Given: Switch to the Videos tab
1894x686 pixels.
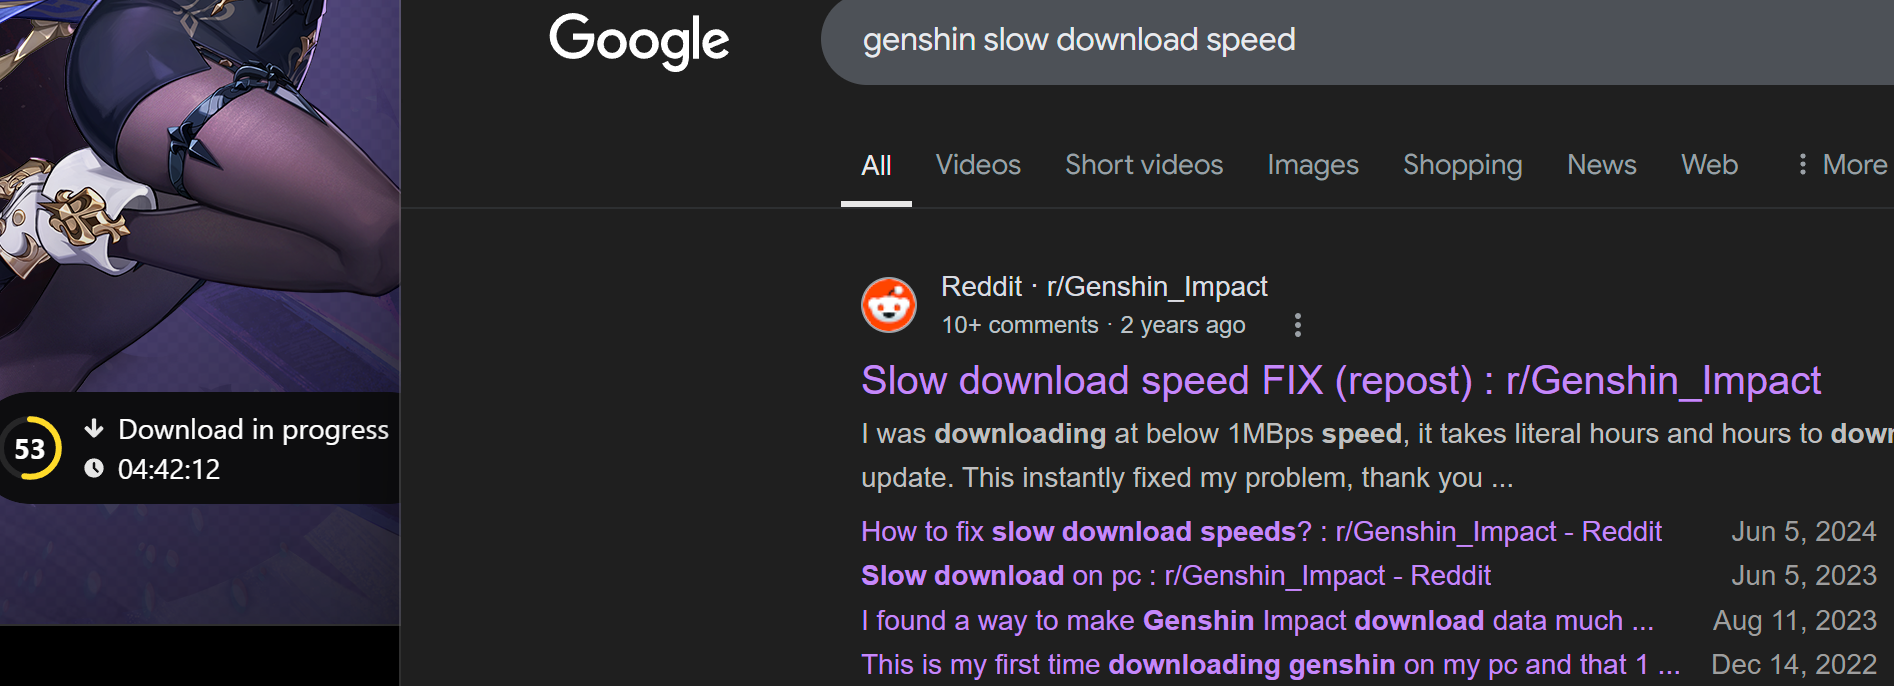Looking at the screenshot, I should click(978, 165).
